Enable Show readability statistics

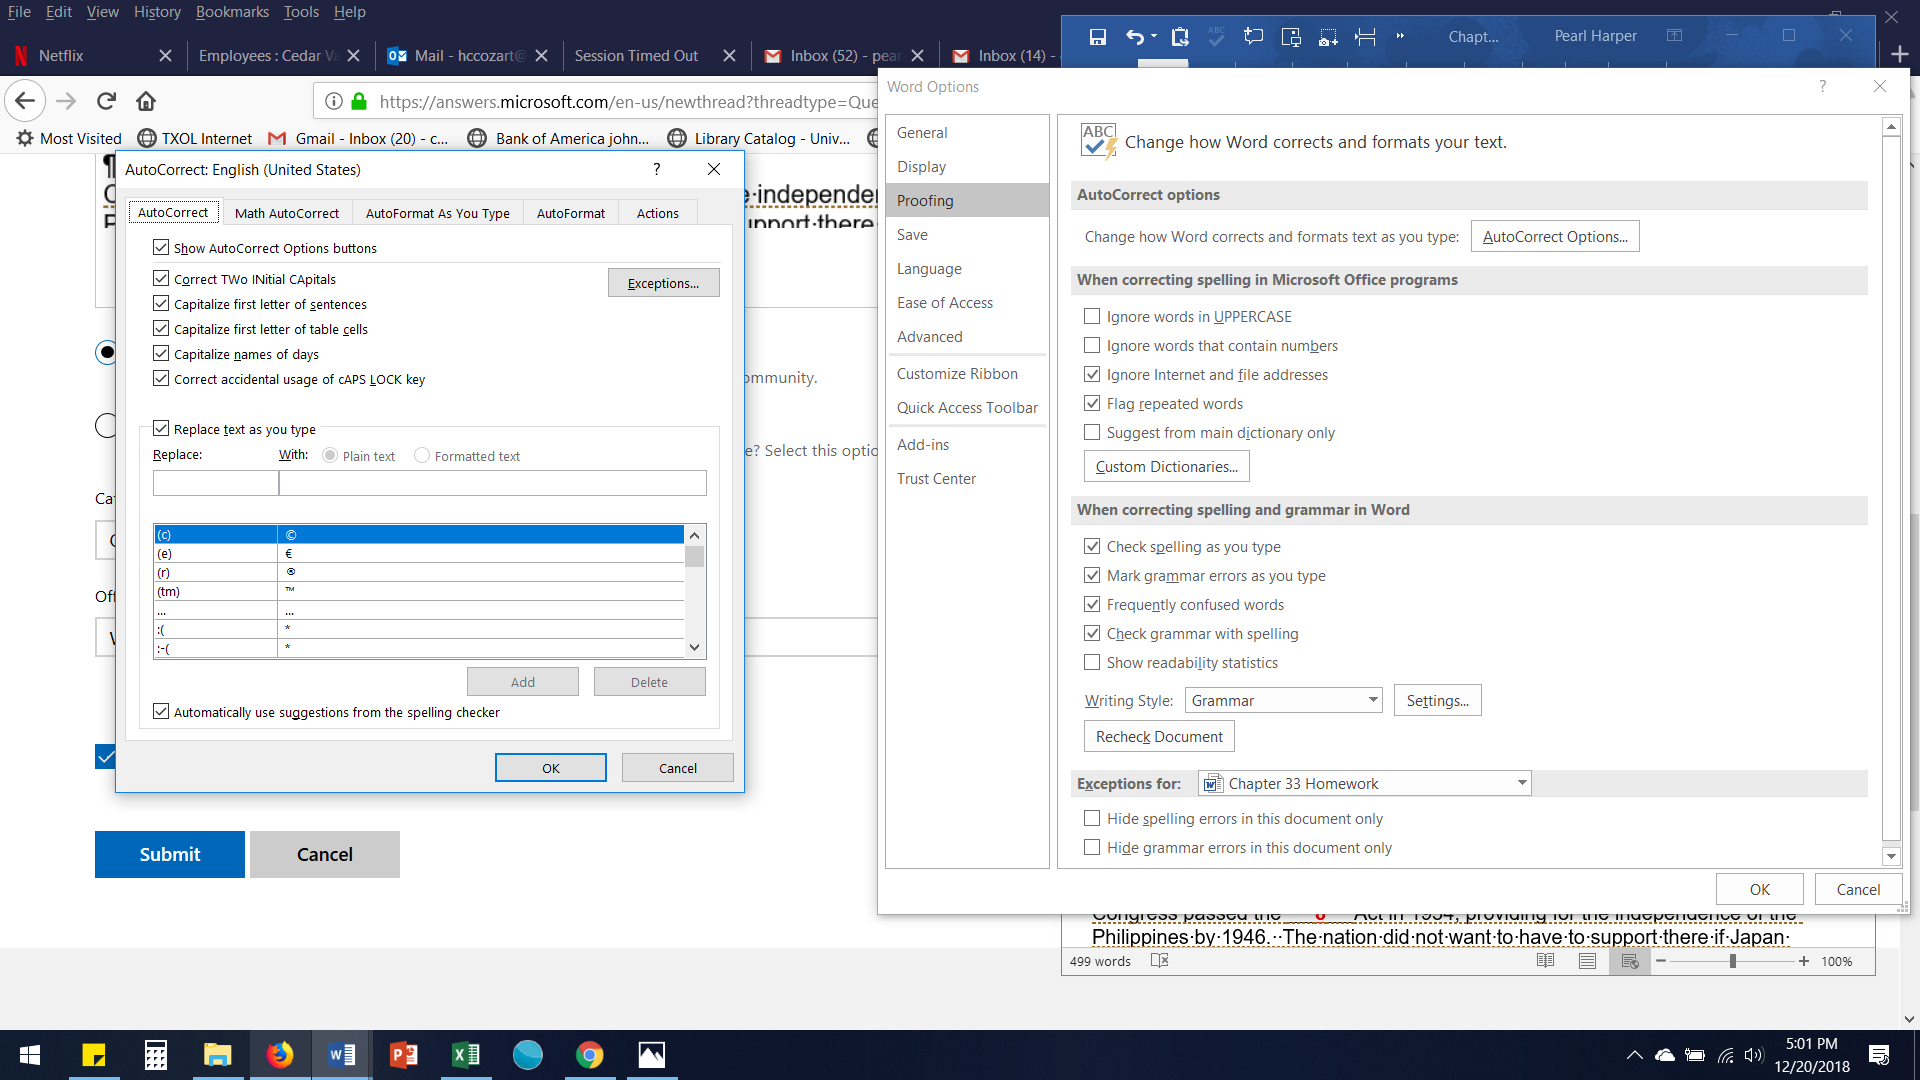click(1092, 662)
